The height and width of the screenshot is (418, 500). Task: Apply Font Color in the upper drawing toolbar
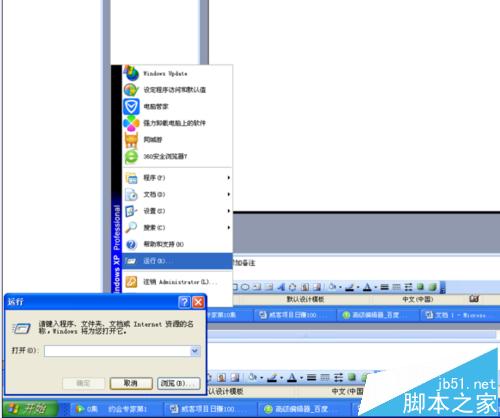(367, 287)
